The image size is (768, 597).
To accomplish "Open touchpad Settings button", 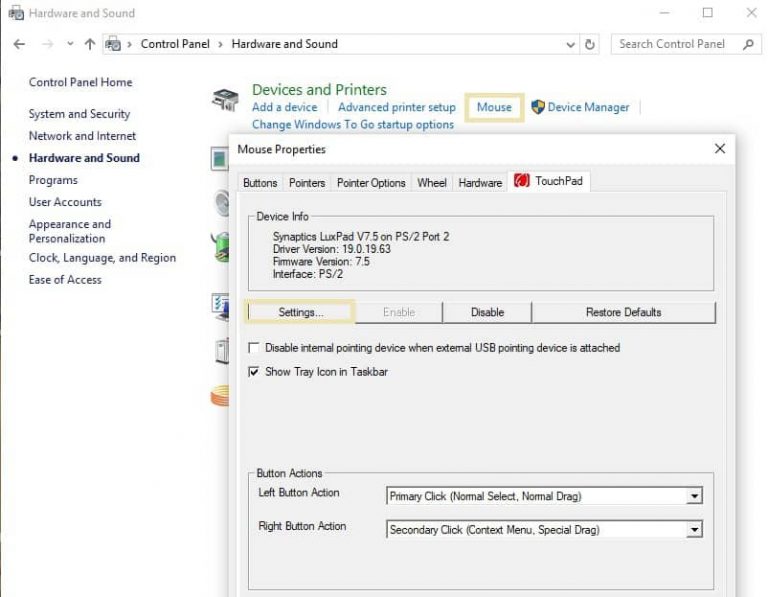I will click(301, 312).
